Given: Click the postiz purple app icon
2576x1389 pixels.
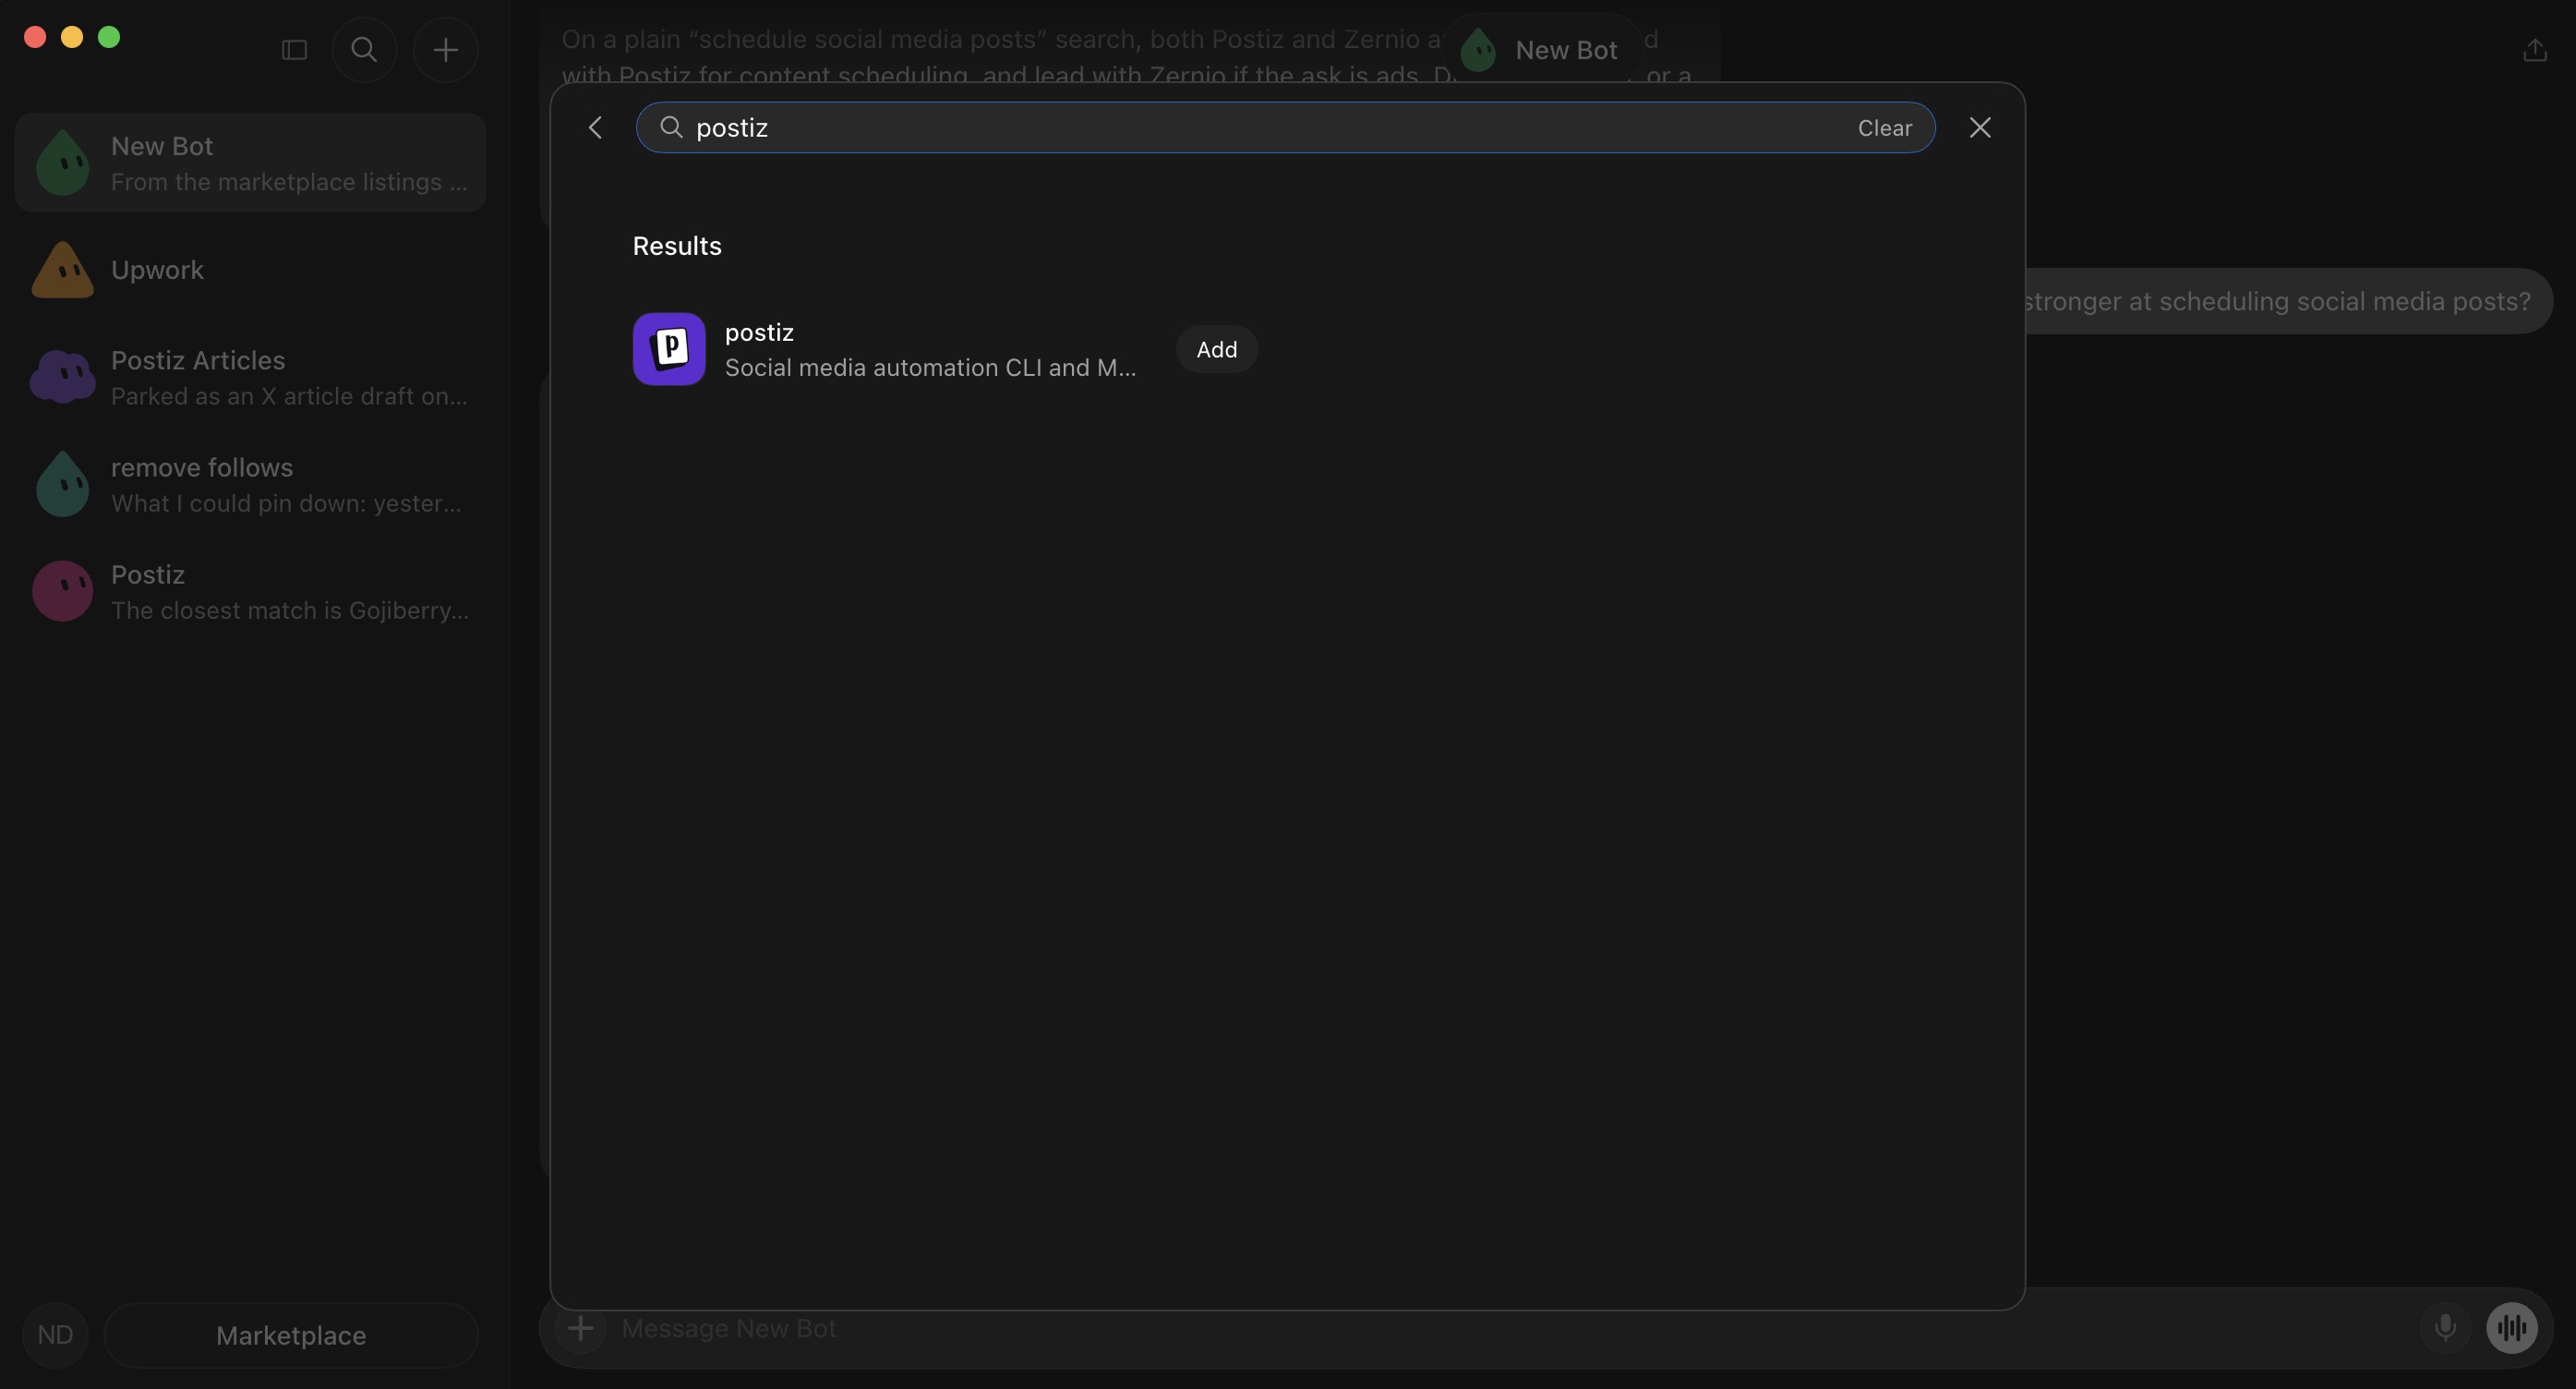Looking at the screenshot, I should coord(669,349).
